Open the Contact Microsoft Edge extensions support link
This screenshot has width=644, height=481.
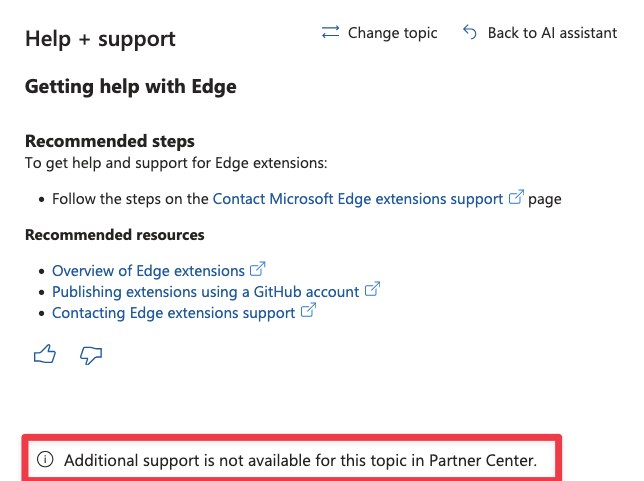358,199
